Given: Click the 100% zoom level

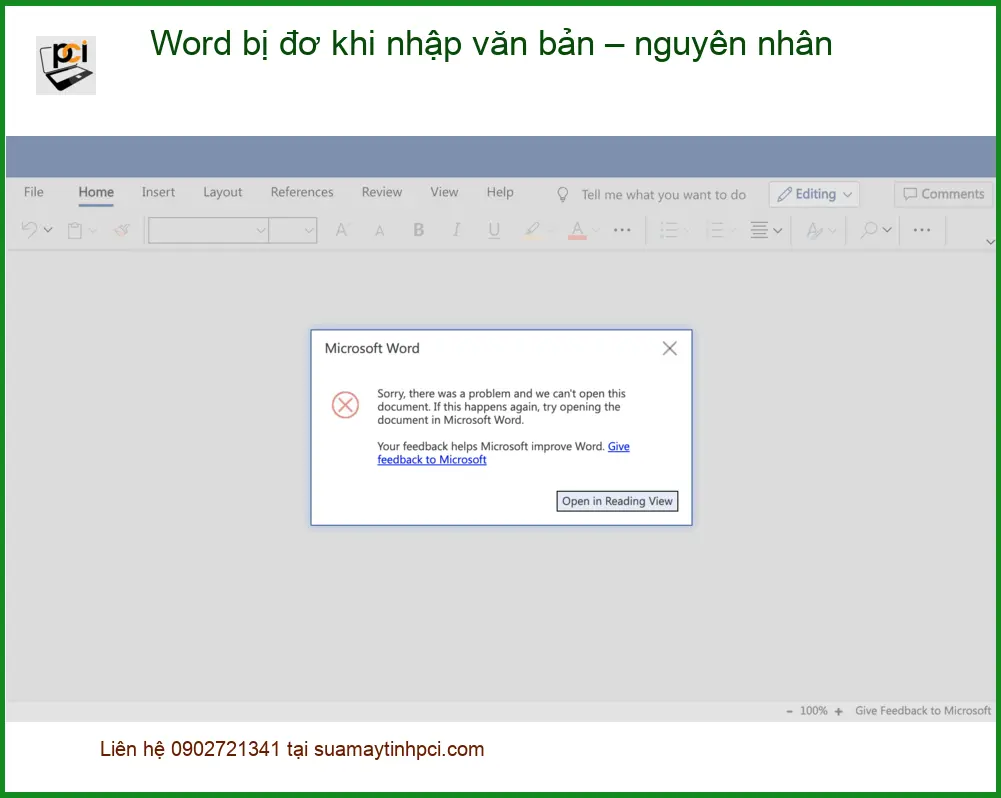Looking at the screenshot, I should pyautogui.click(x=814, y=711).
